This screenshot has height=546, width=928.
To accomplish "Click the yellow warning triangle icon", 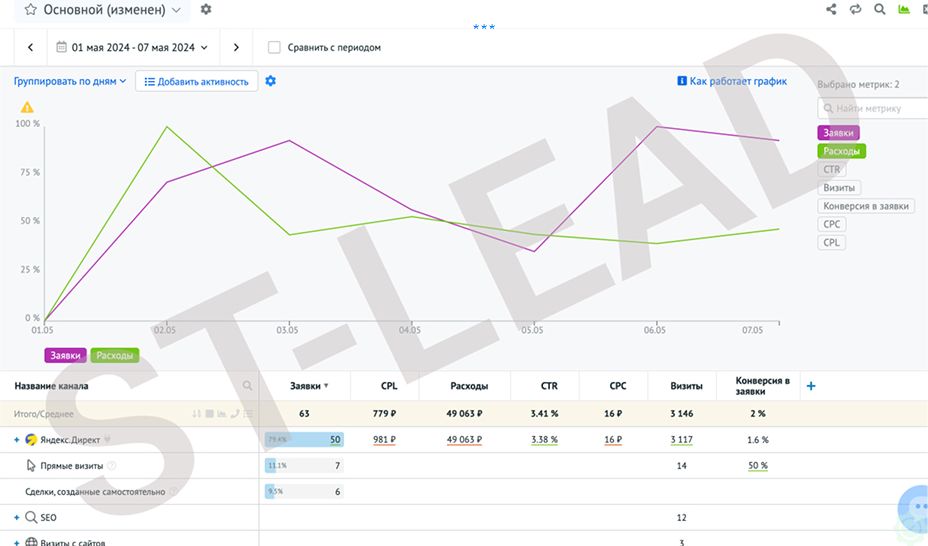I will [x=27, y=108].
